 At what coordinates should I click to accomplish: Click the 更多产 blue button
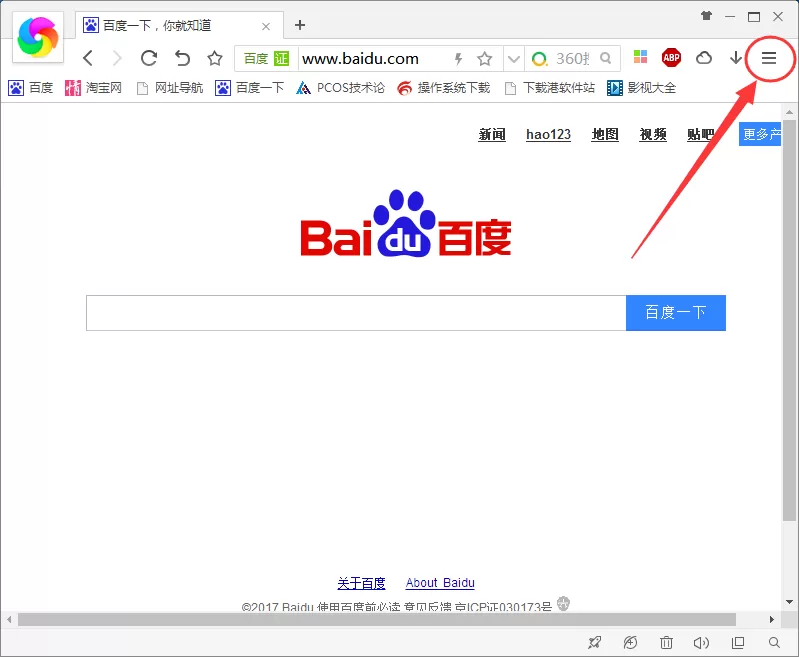(760, 134)
